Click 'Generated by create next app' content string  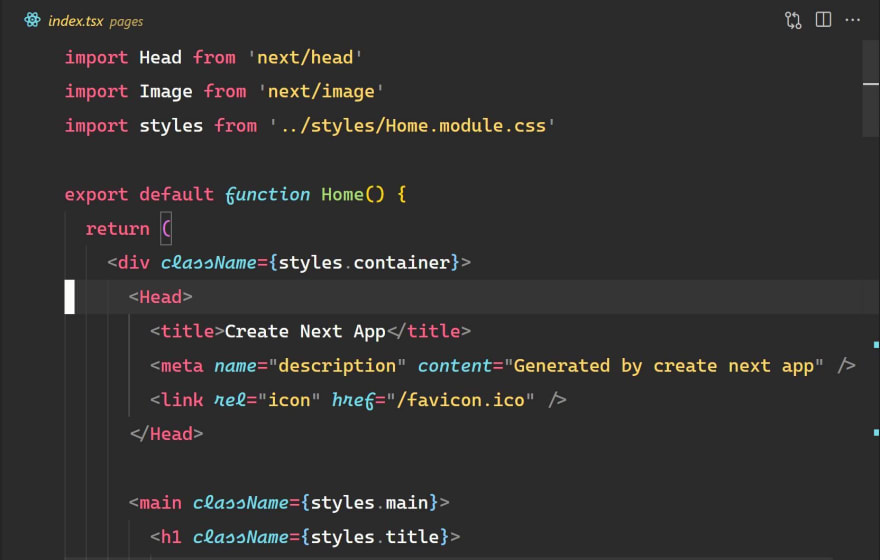pyautogui.click(x=663, y=366)
